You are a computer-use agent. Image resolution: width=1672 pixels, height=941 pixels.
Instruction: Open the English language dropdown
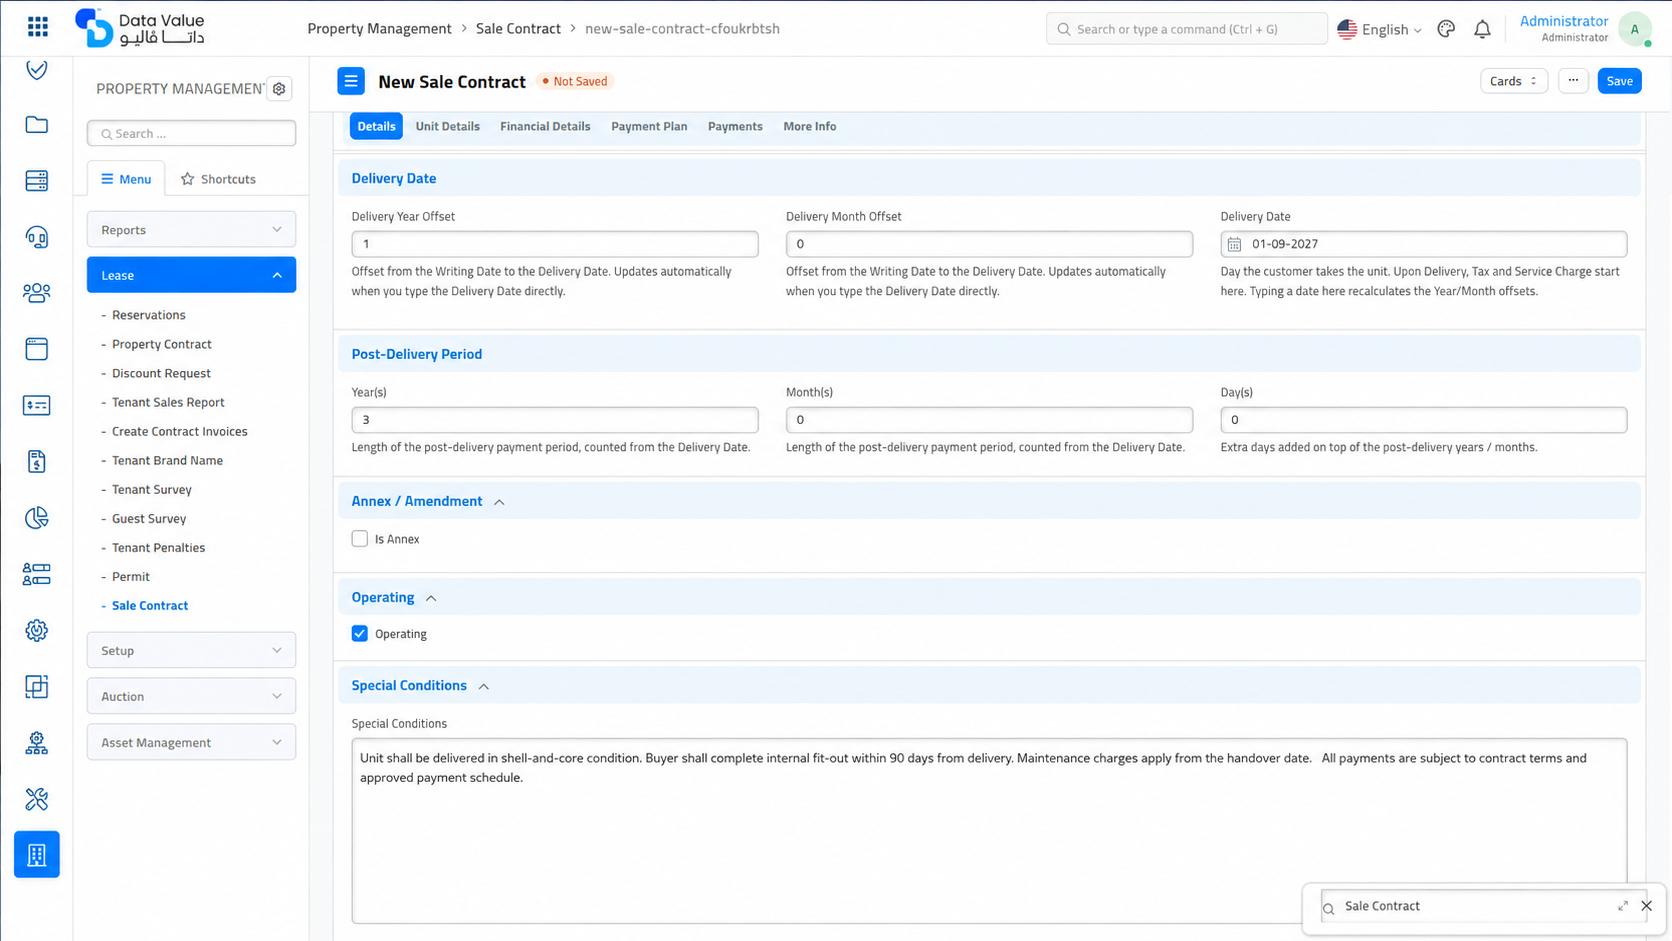(1379, 29)
